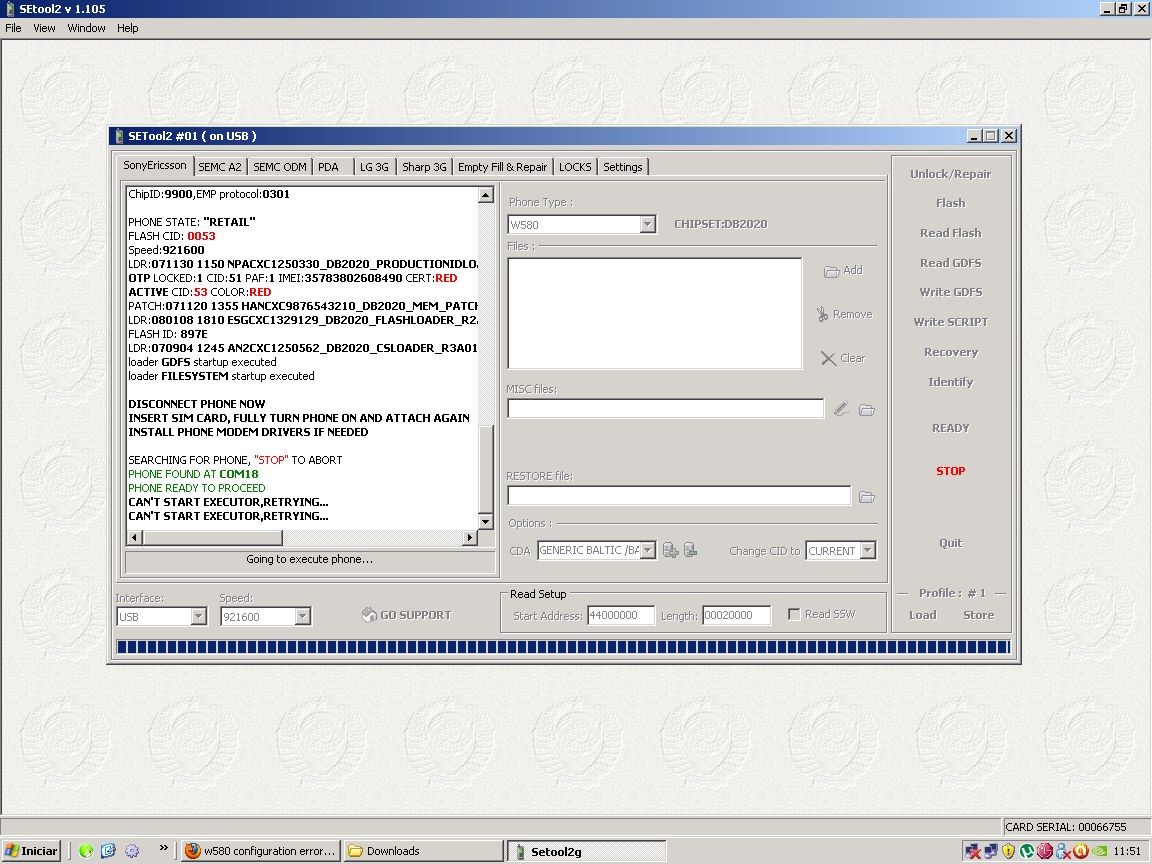Click the red STOP button
The width and height of the screenshot is (1152, 864).
click(951, 471)
